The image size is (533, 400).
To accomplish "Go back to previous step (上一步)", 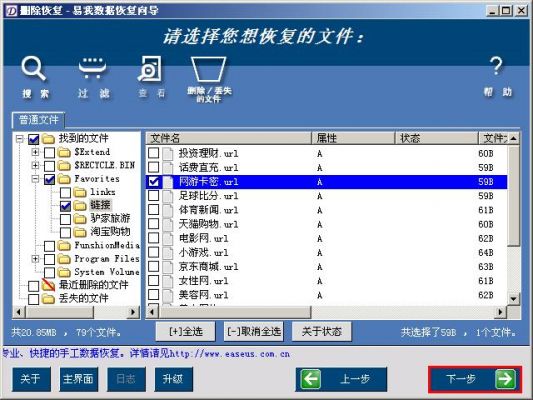I will [x=341, y=379].
